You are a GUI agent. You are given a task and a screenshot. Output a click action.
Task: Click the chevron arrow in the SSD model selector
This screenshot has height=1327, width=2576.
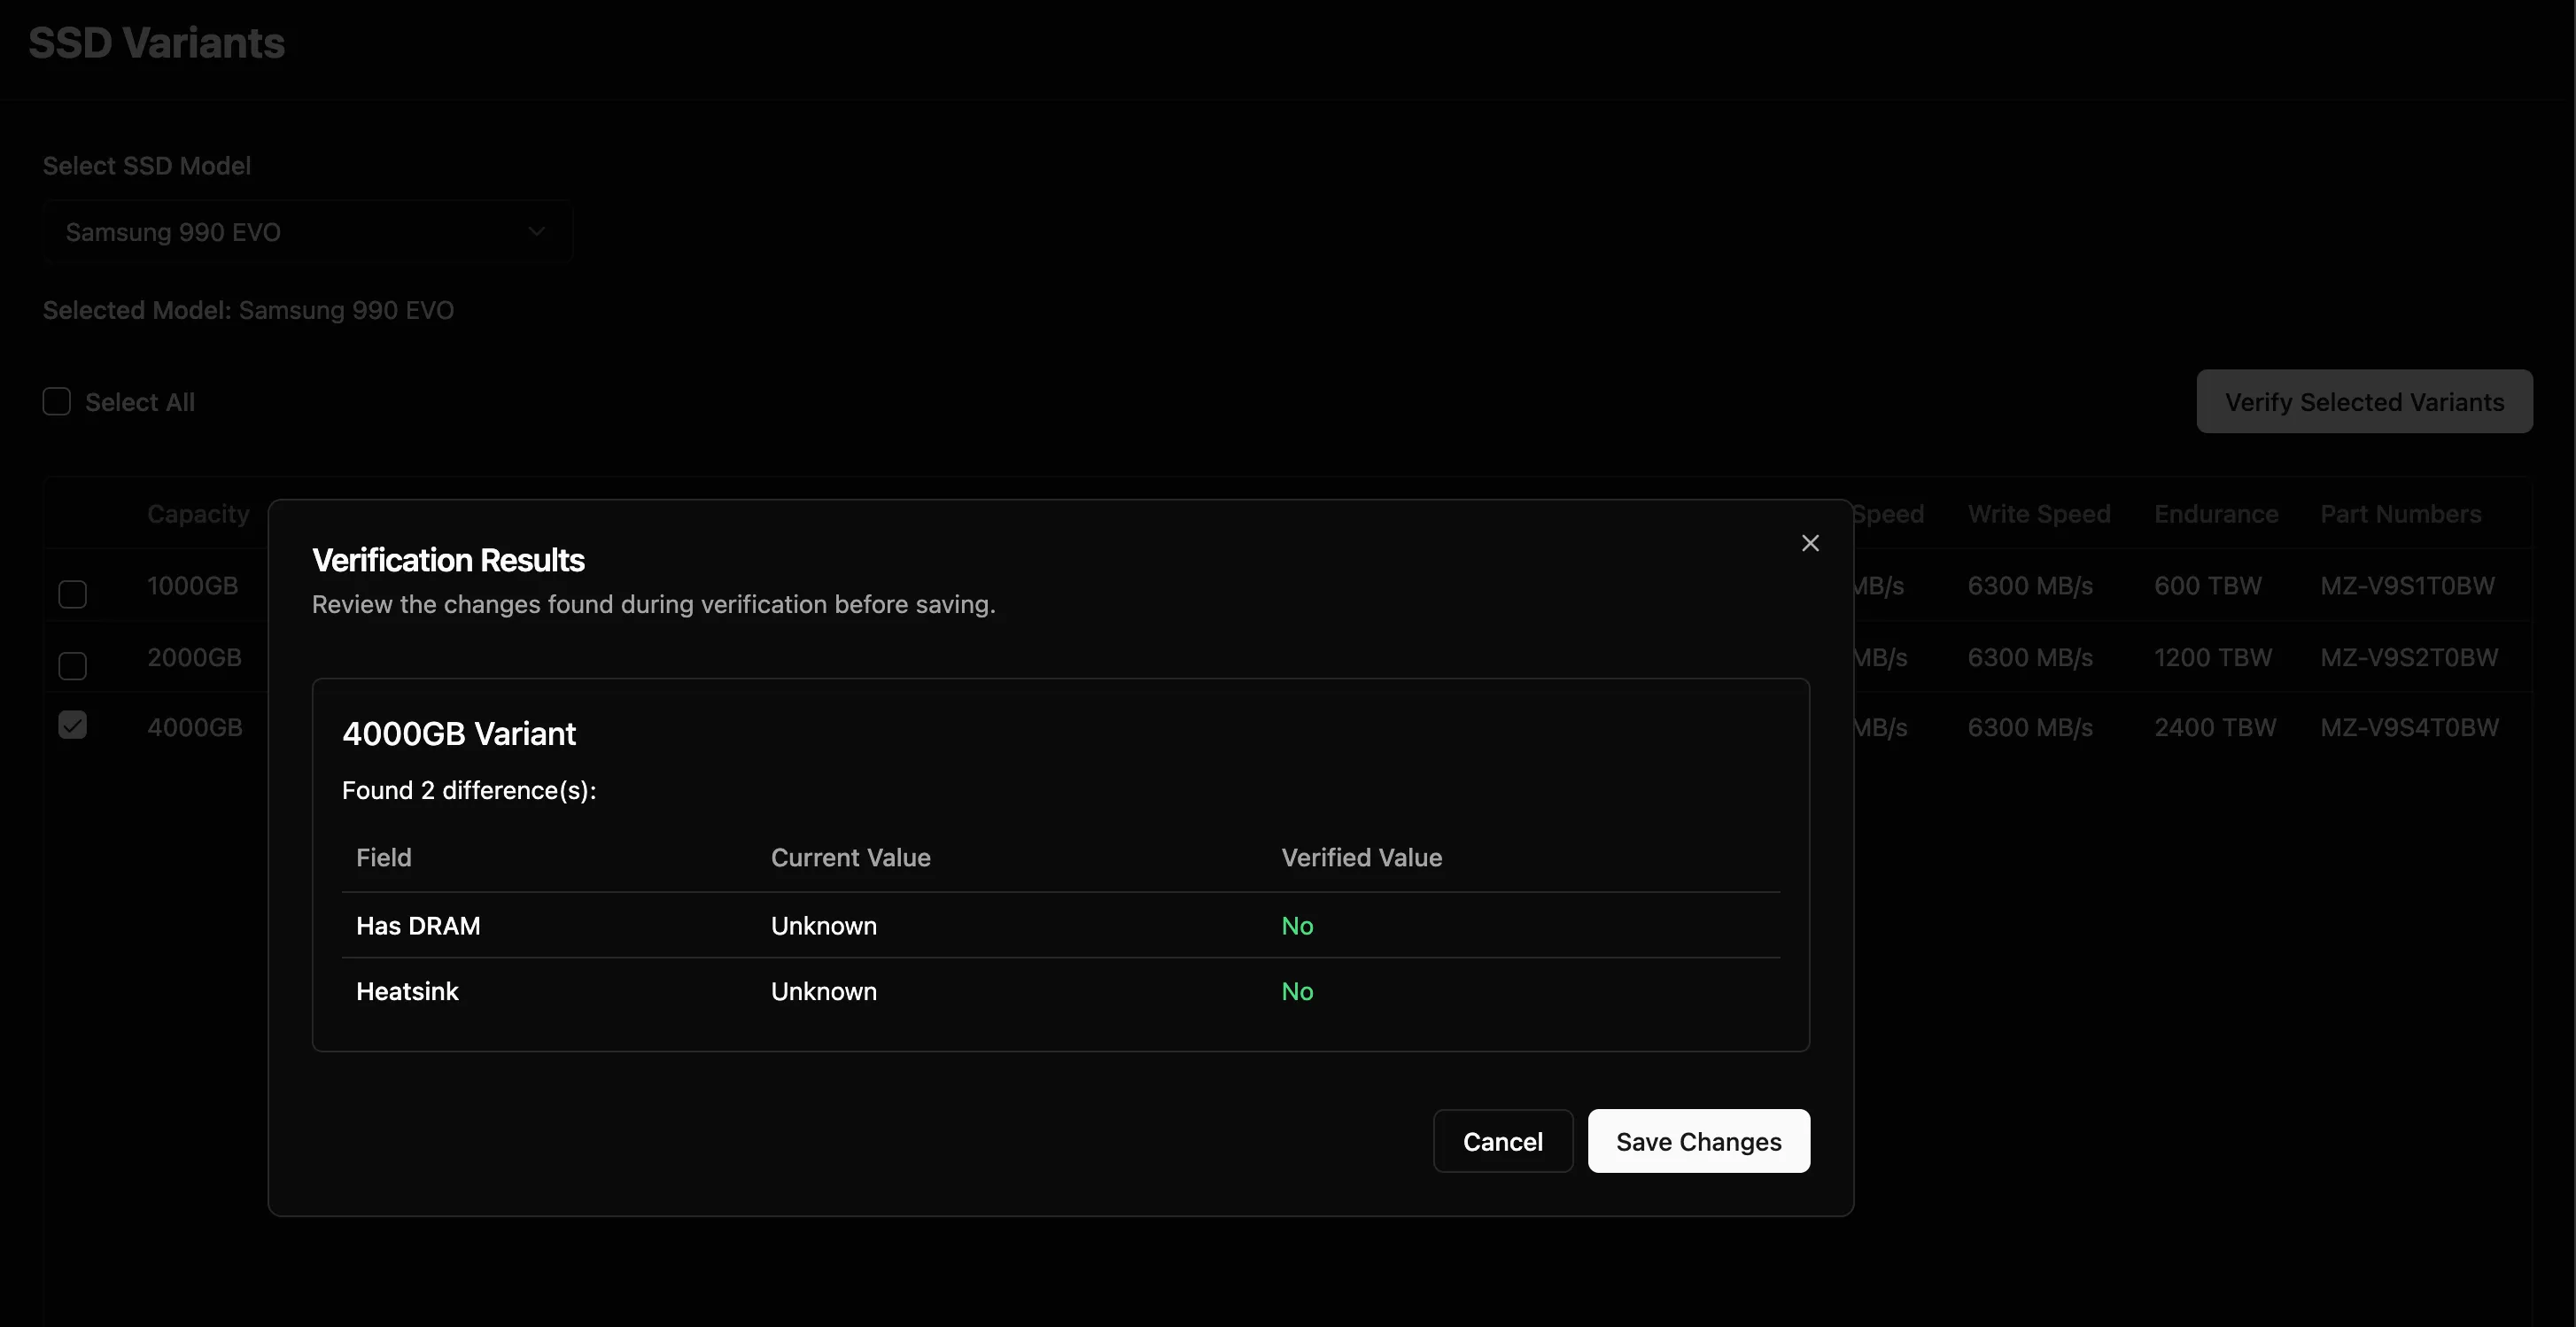(x=536, y=232)
